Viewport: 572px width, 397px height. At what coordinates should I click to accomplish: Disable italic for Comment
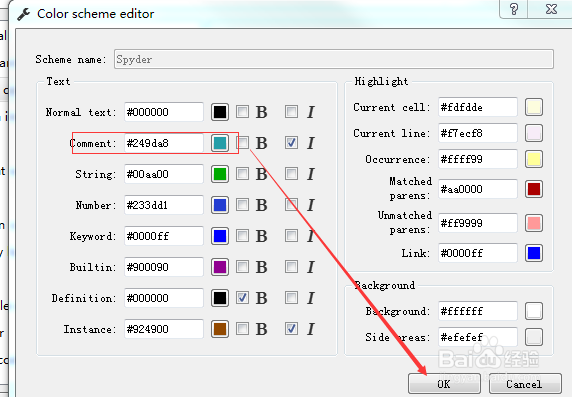point(291,142)
